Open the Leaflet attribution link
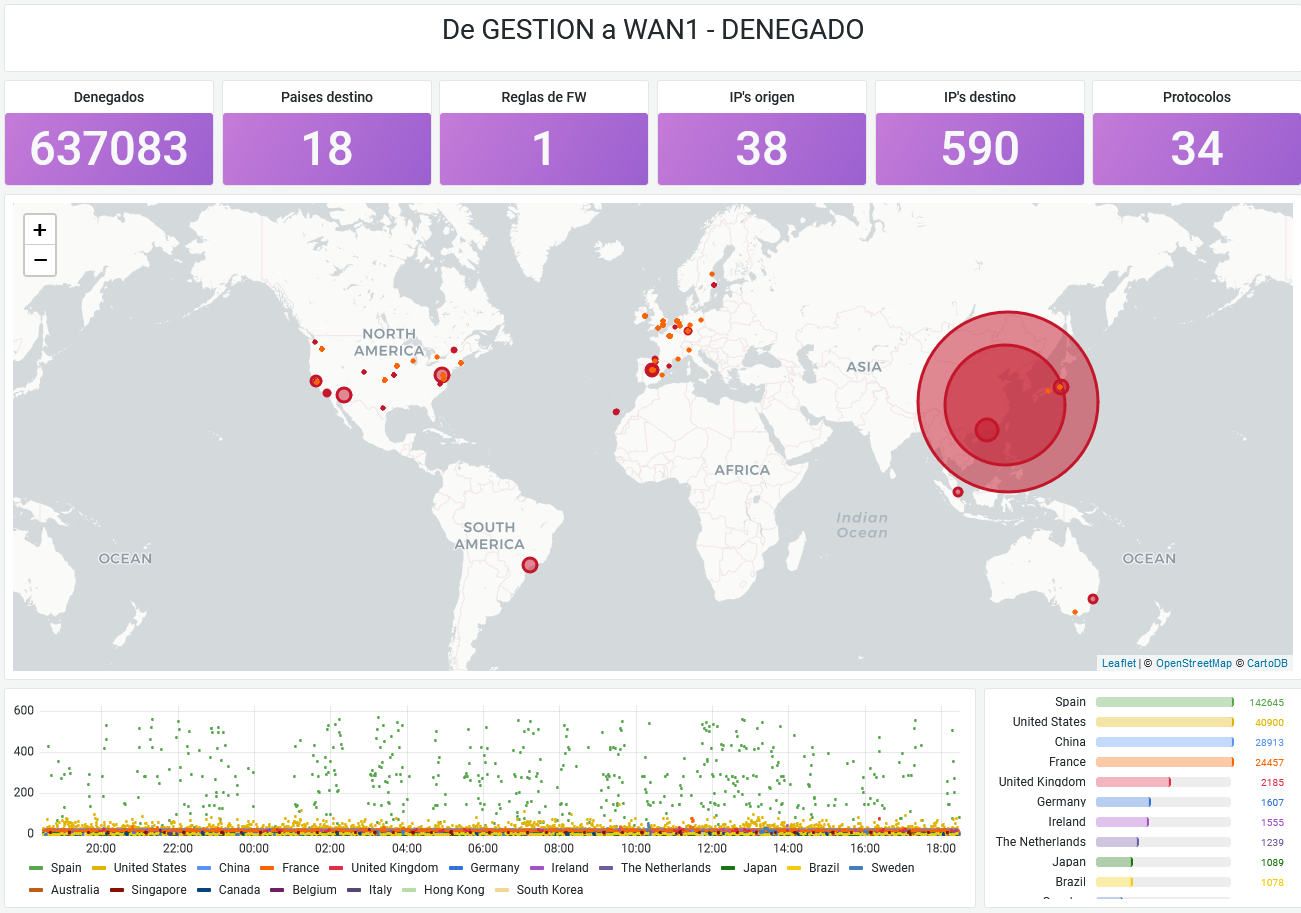Viewport: 1301px width, 913px height. [1119, 663]
